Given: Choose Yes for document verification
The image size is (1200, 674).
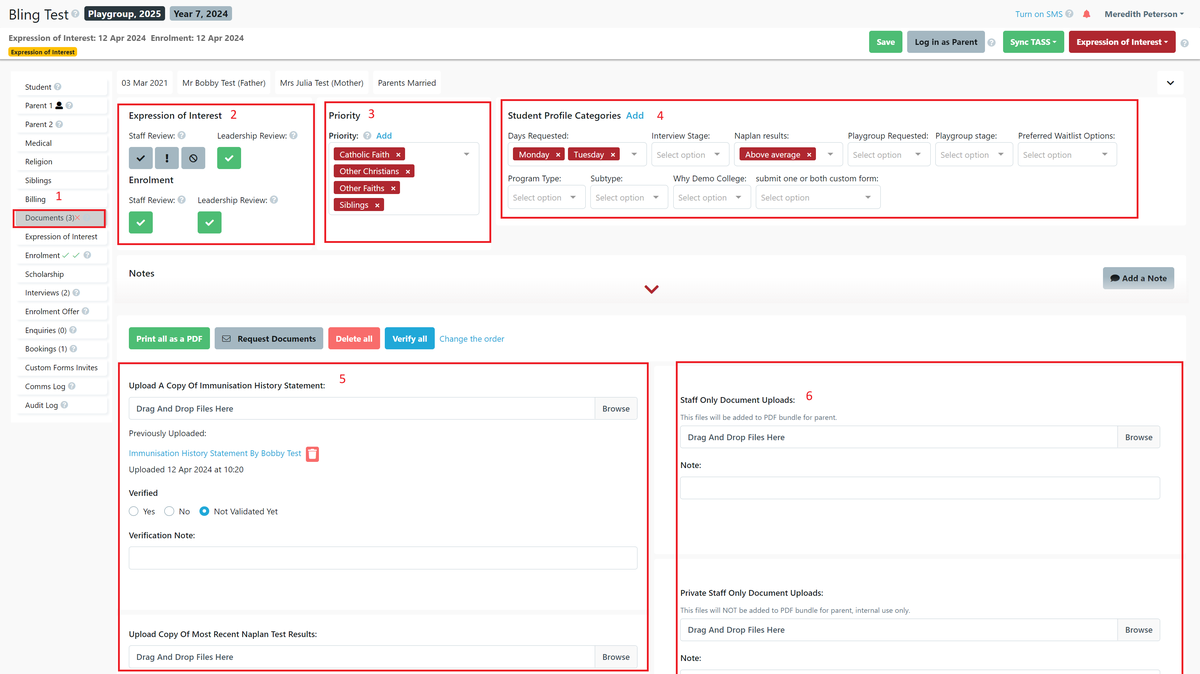Looking at the screenshot, I should [x=133, y=511].
